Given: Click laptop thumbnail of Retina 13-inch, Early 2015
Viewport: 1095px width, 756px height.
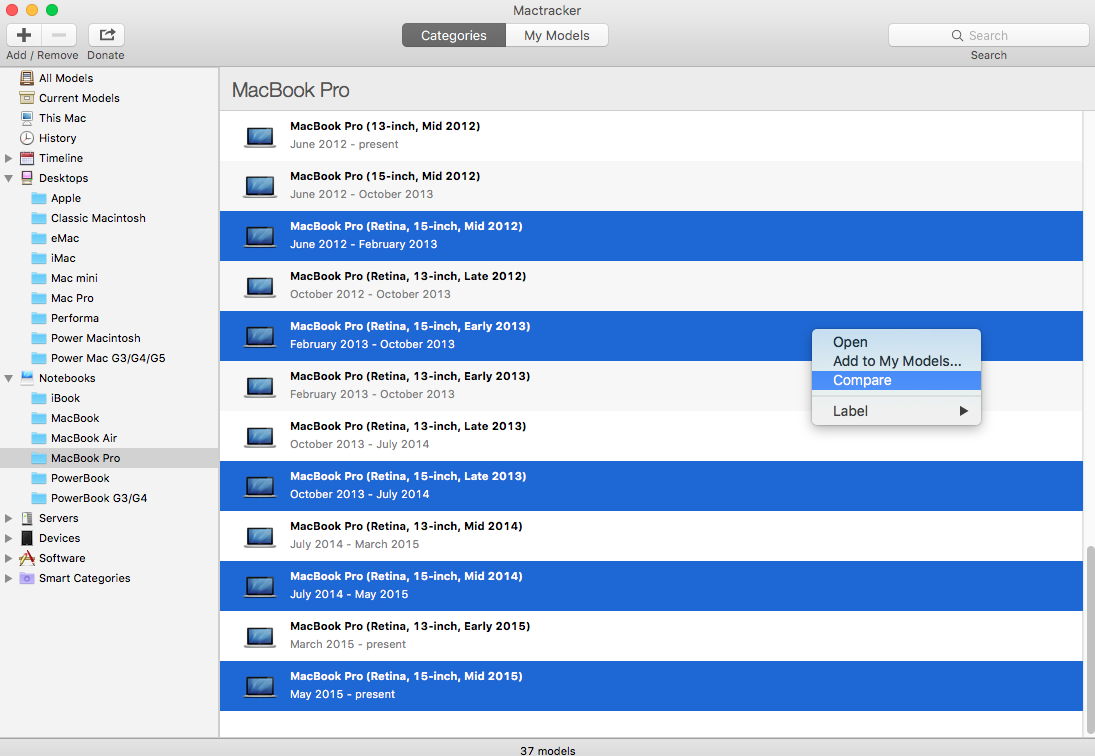Looking at the screenshot, I should tap(260, 637).
